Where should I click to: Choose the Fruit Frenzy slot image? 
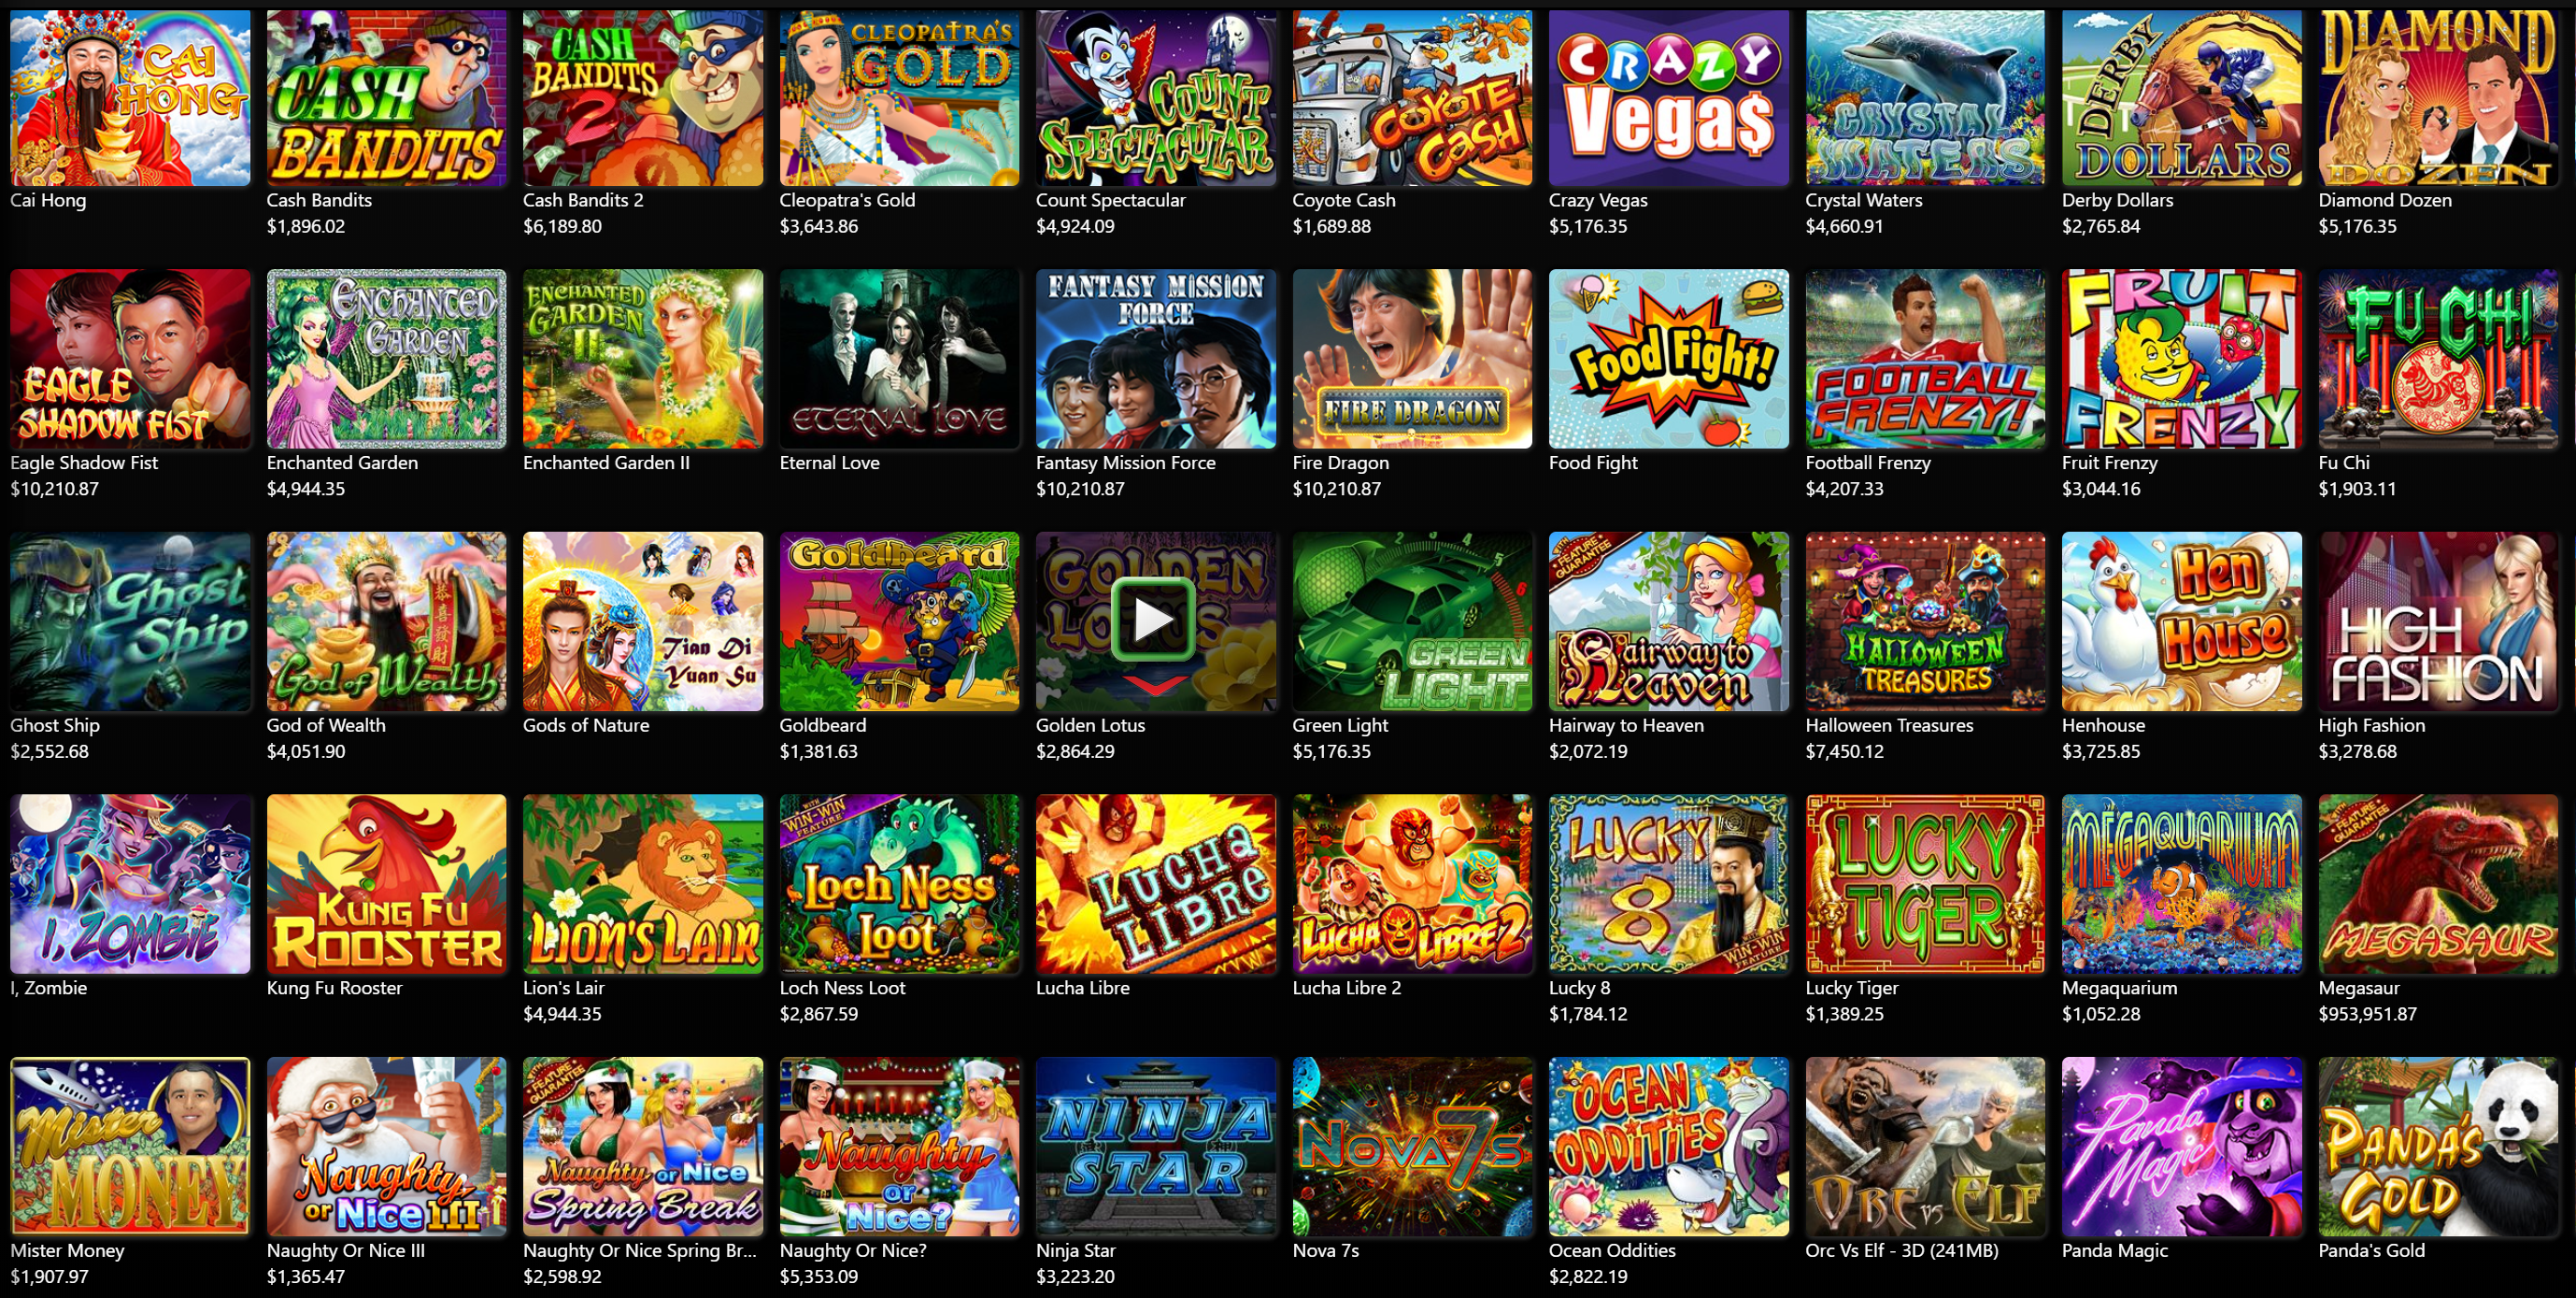(x=2181, y=358)
